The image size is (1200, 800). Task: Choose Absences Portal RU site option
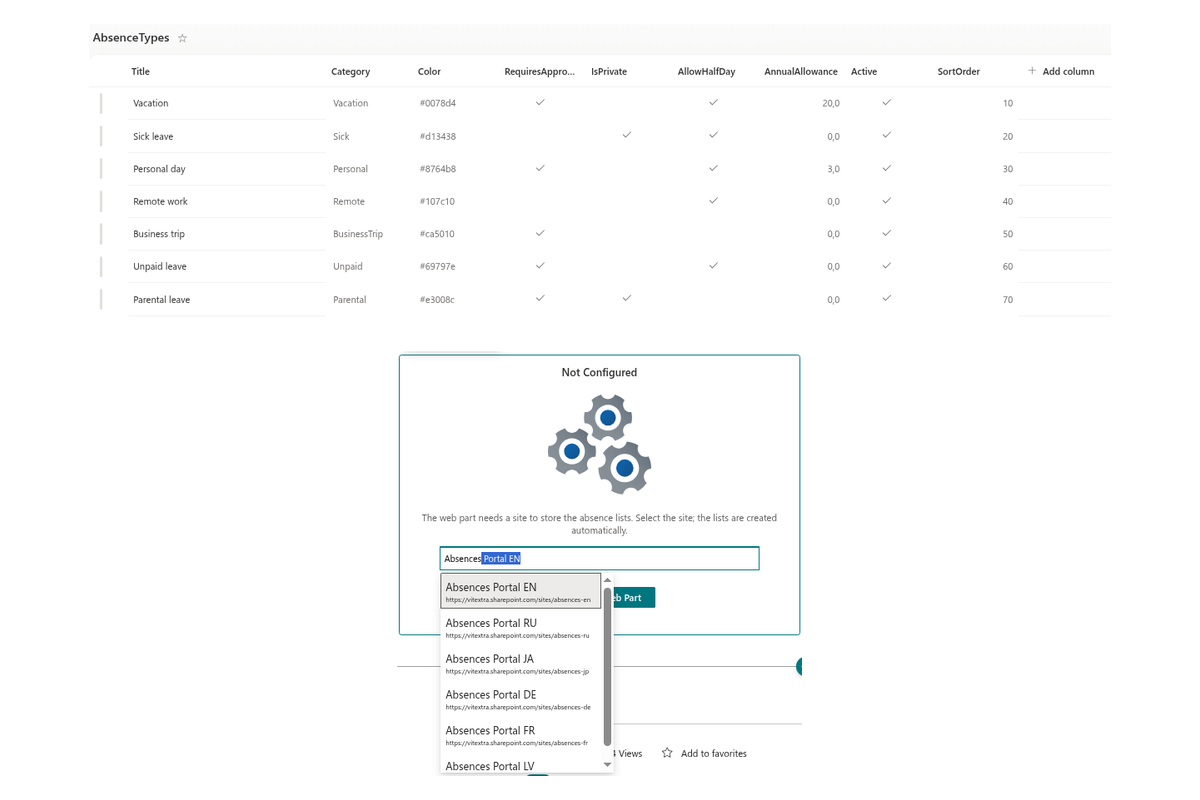(521, 627)
